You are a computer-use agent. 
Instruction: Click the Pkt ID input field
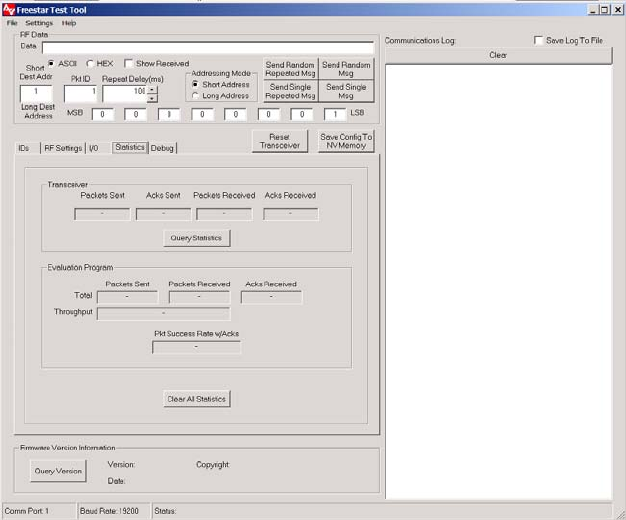(x=80, y=93)
